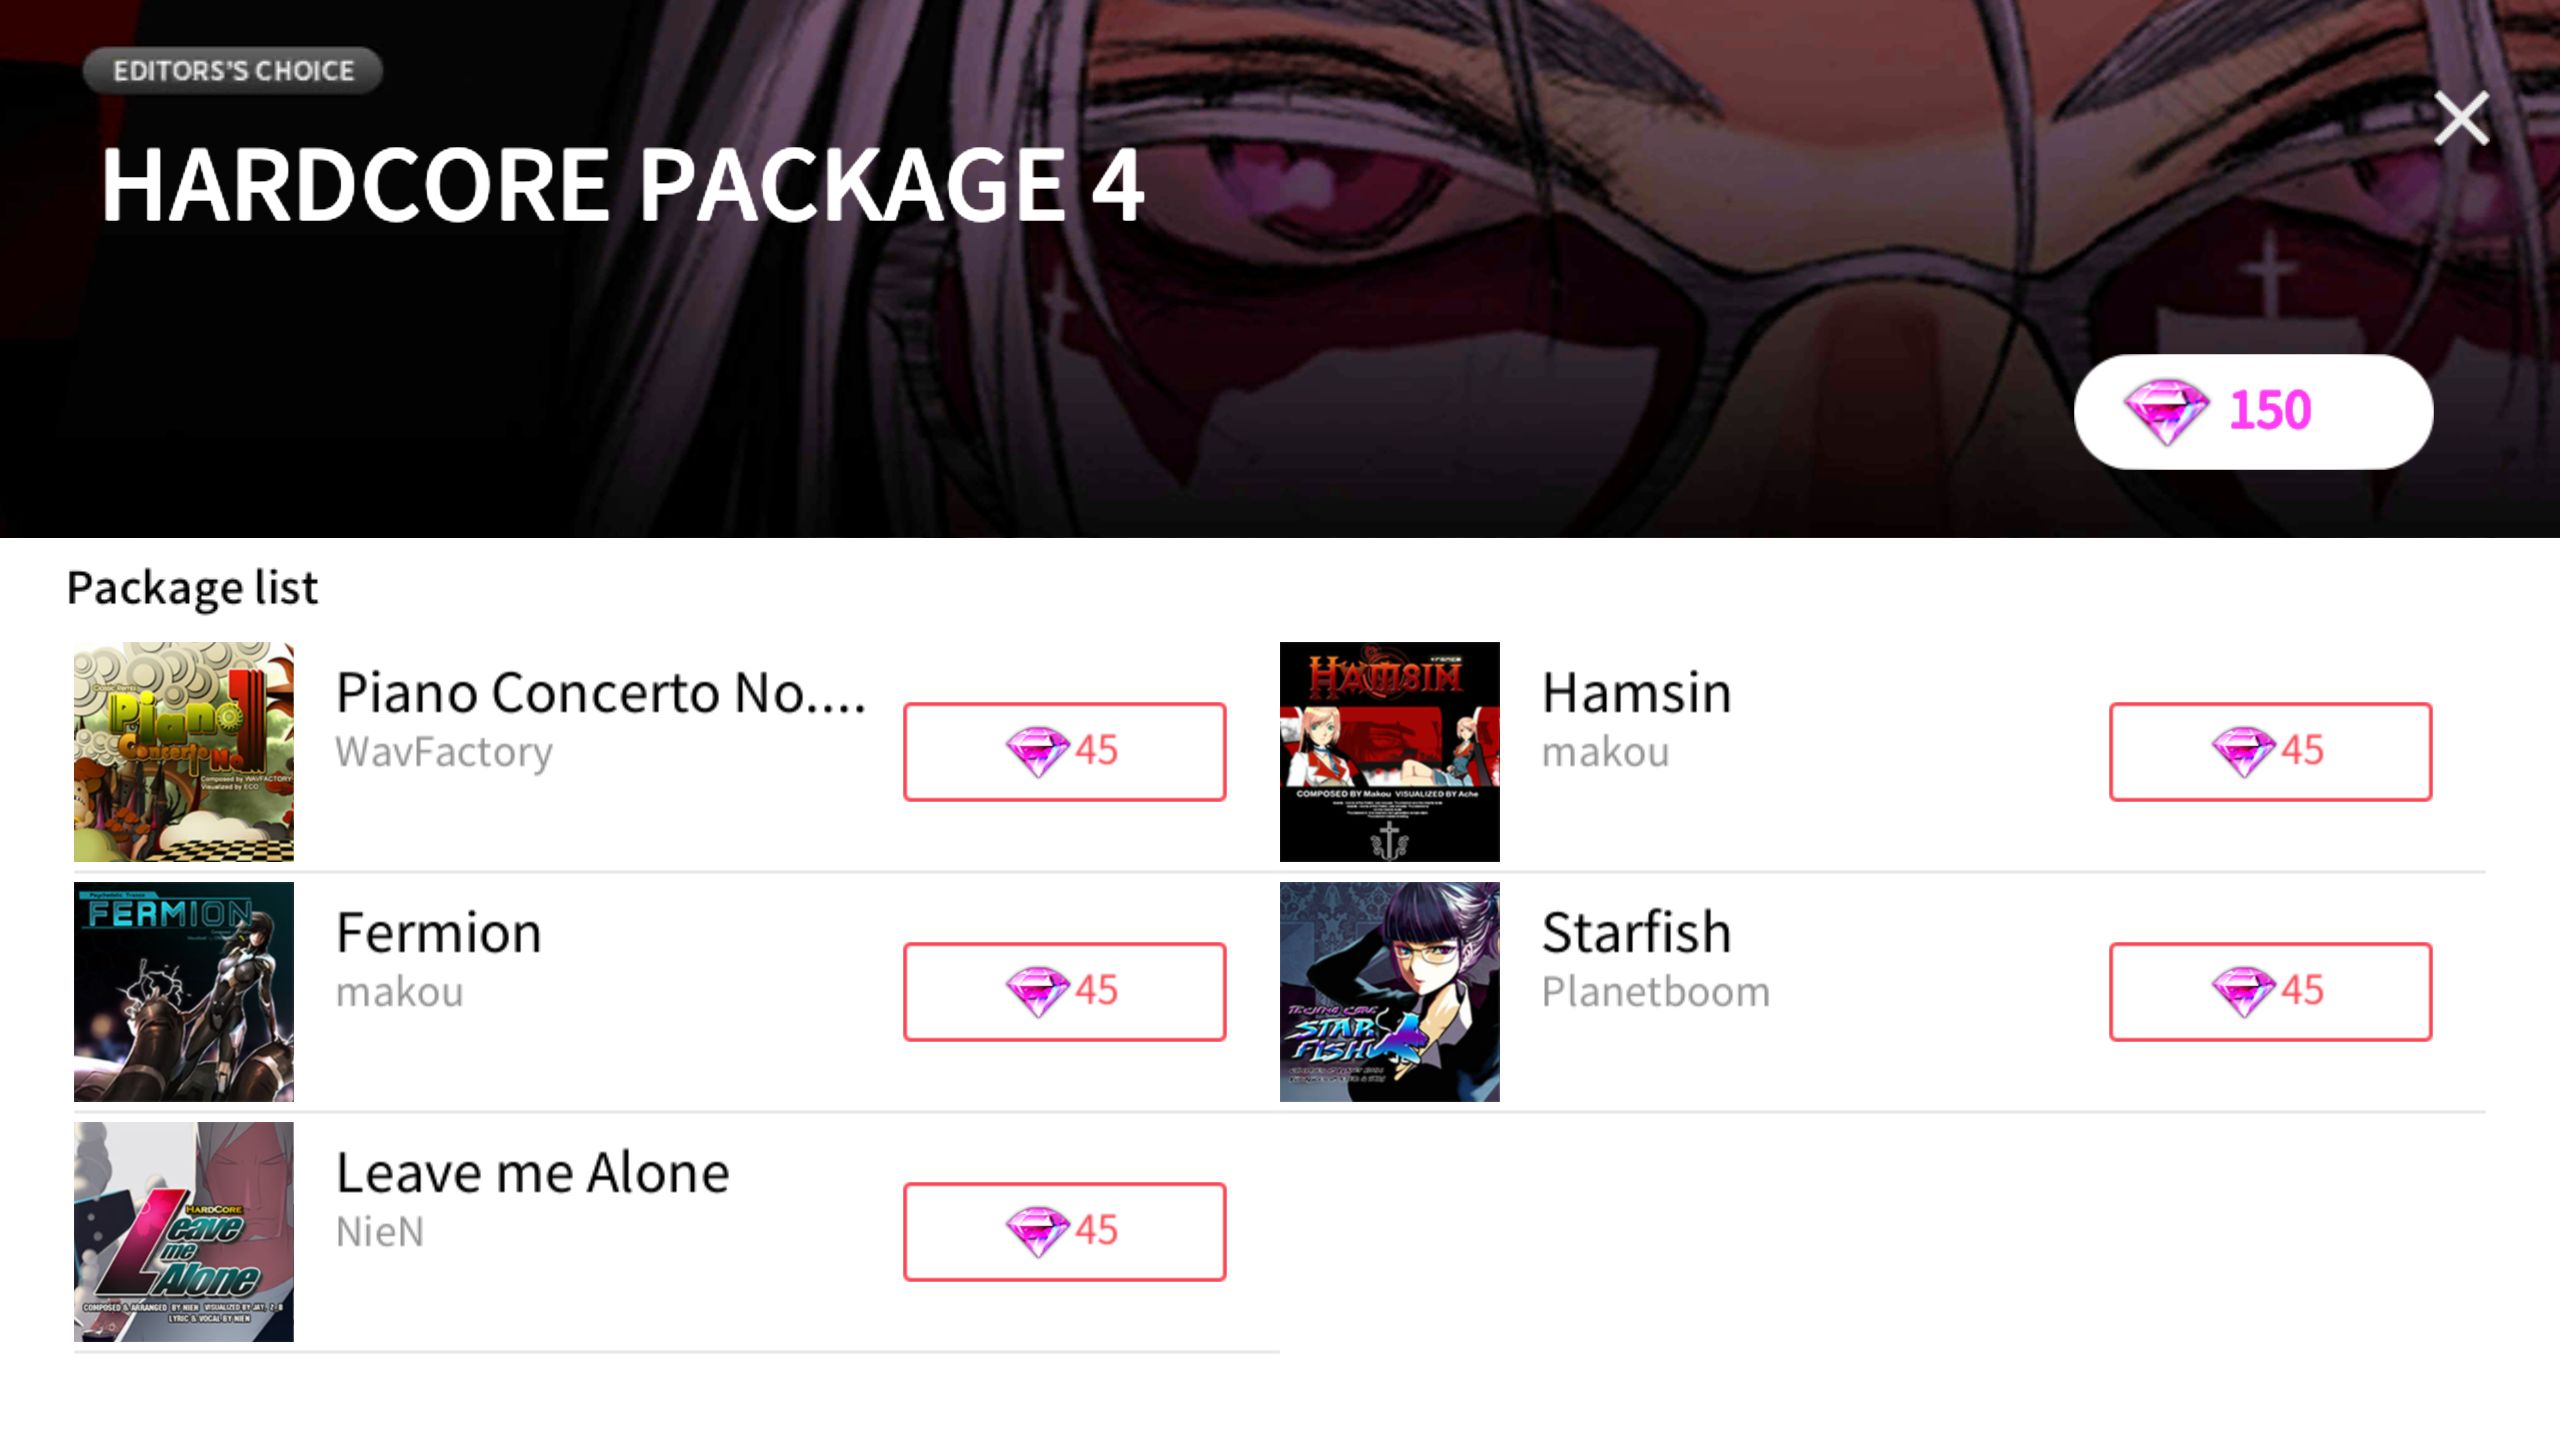Select the Starfish album artwork

point(1390,992)
